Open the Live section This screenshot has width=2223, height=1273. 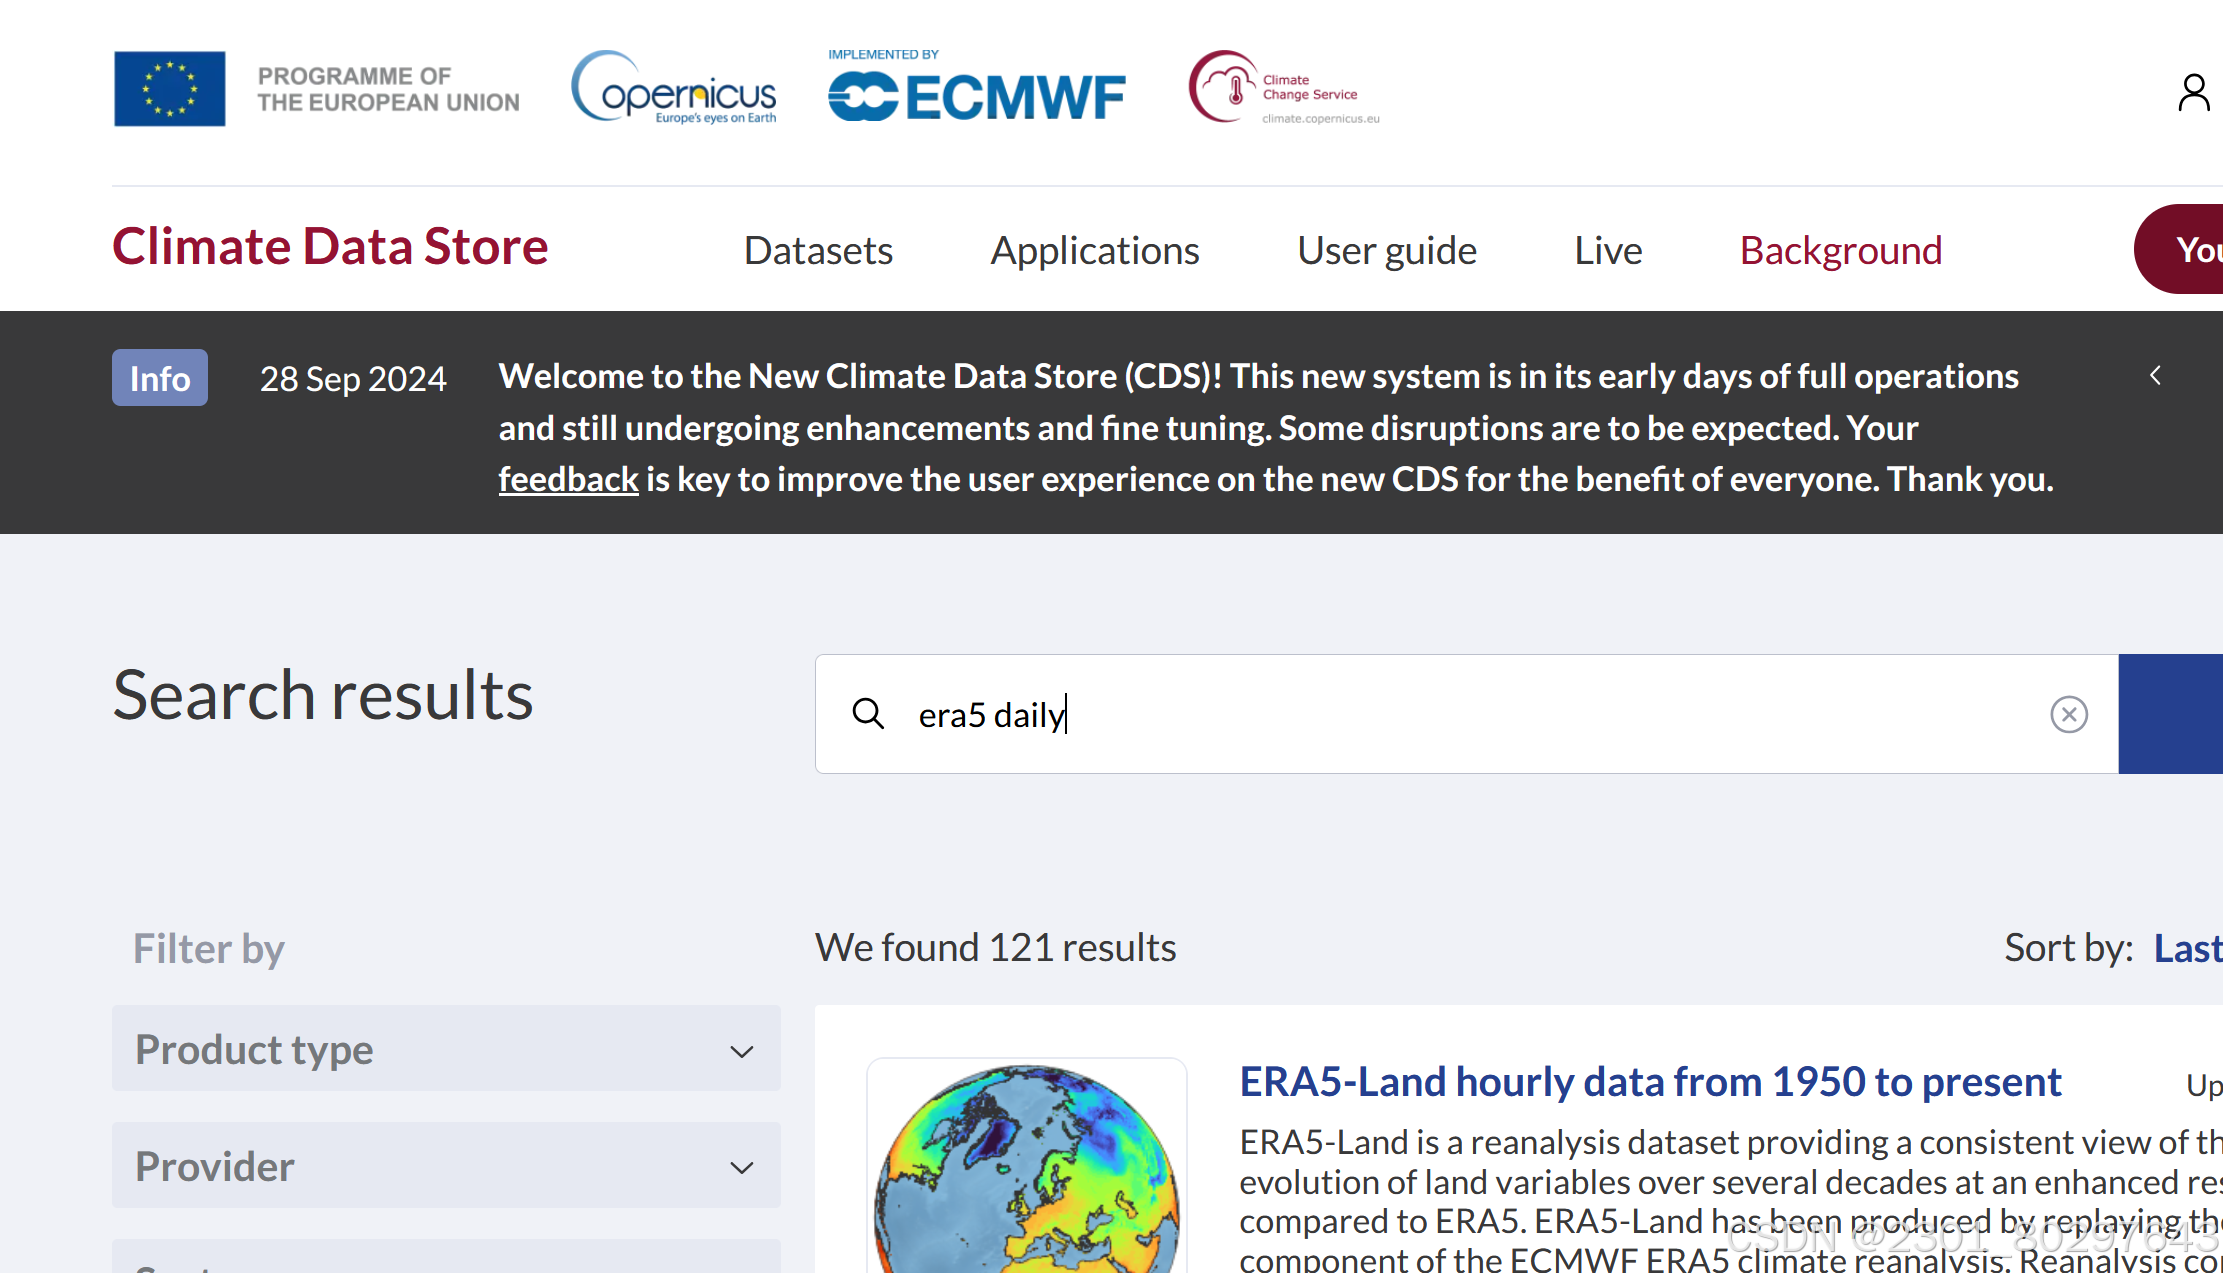pos(1607,250)
